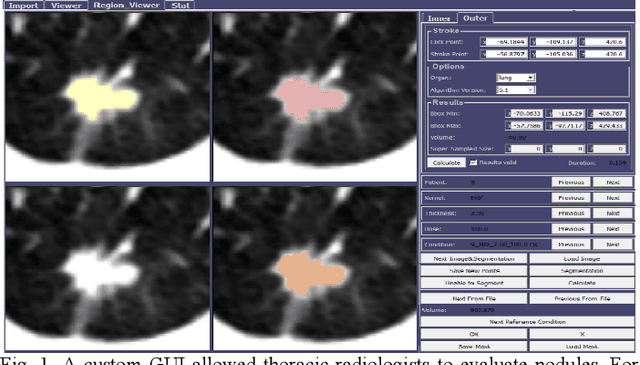The image size is (640, 365).
Task: Select Previous kernel
Action: point(571,198)
